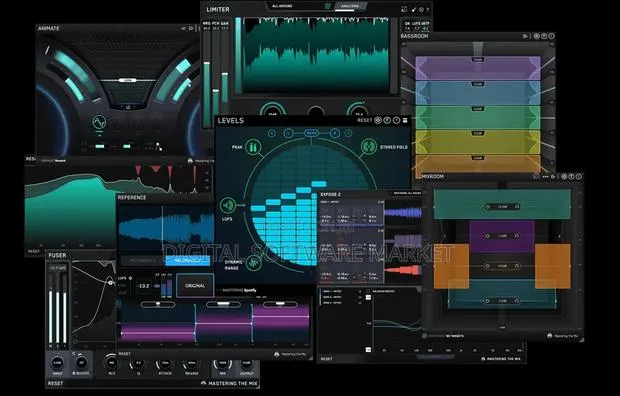620x396 pixels.
Task: Select the purple Bassroom EQ band
Action: (x=478, y=68)
